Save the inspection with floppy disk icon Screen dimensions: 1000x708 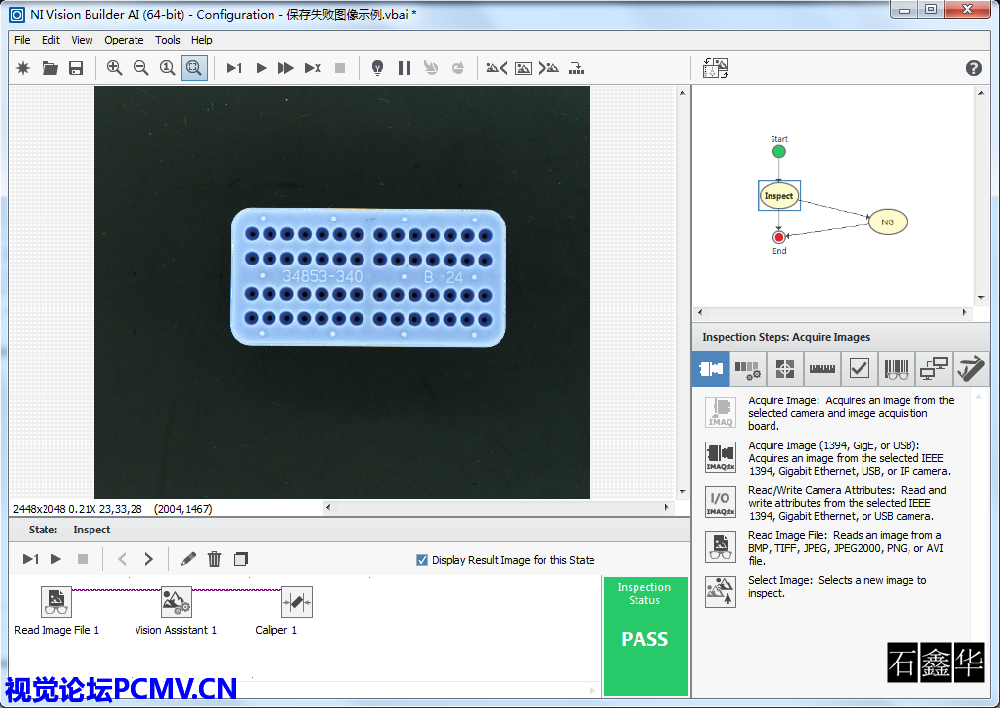tap(76, 68)
